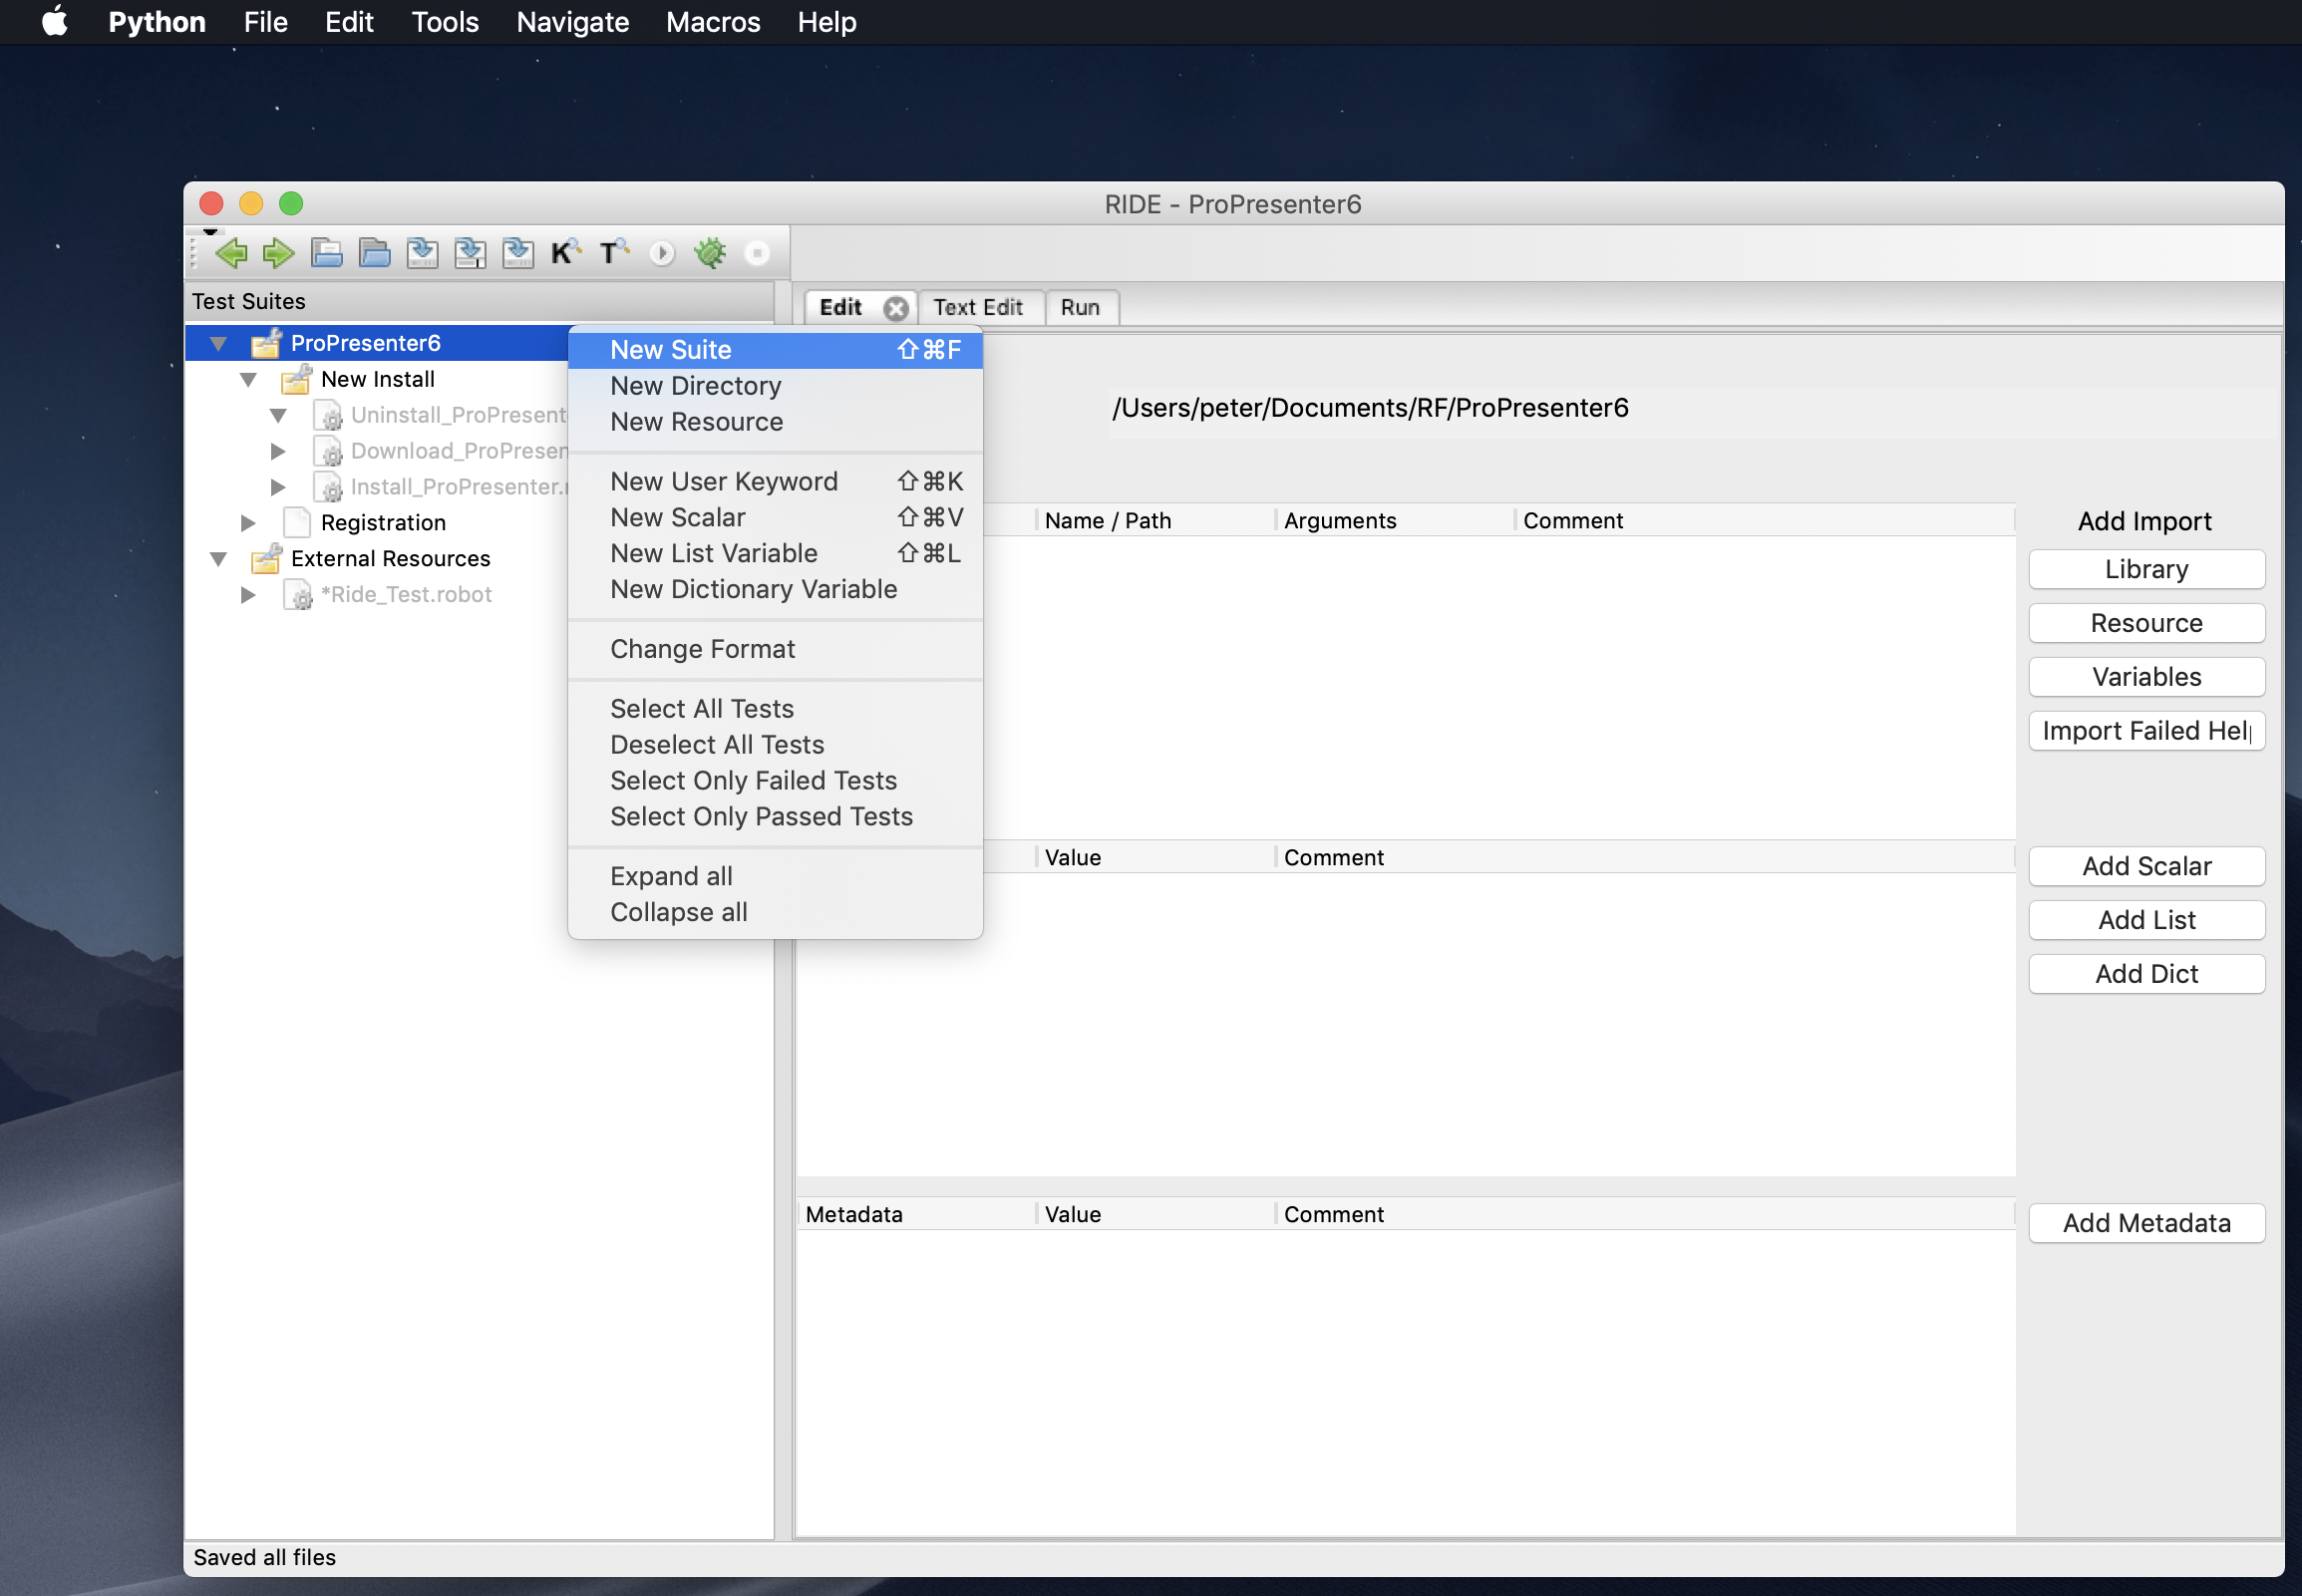
Task: Choose Select Only Failed Tests menu entry
Action: pos(753,780)
